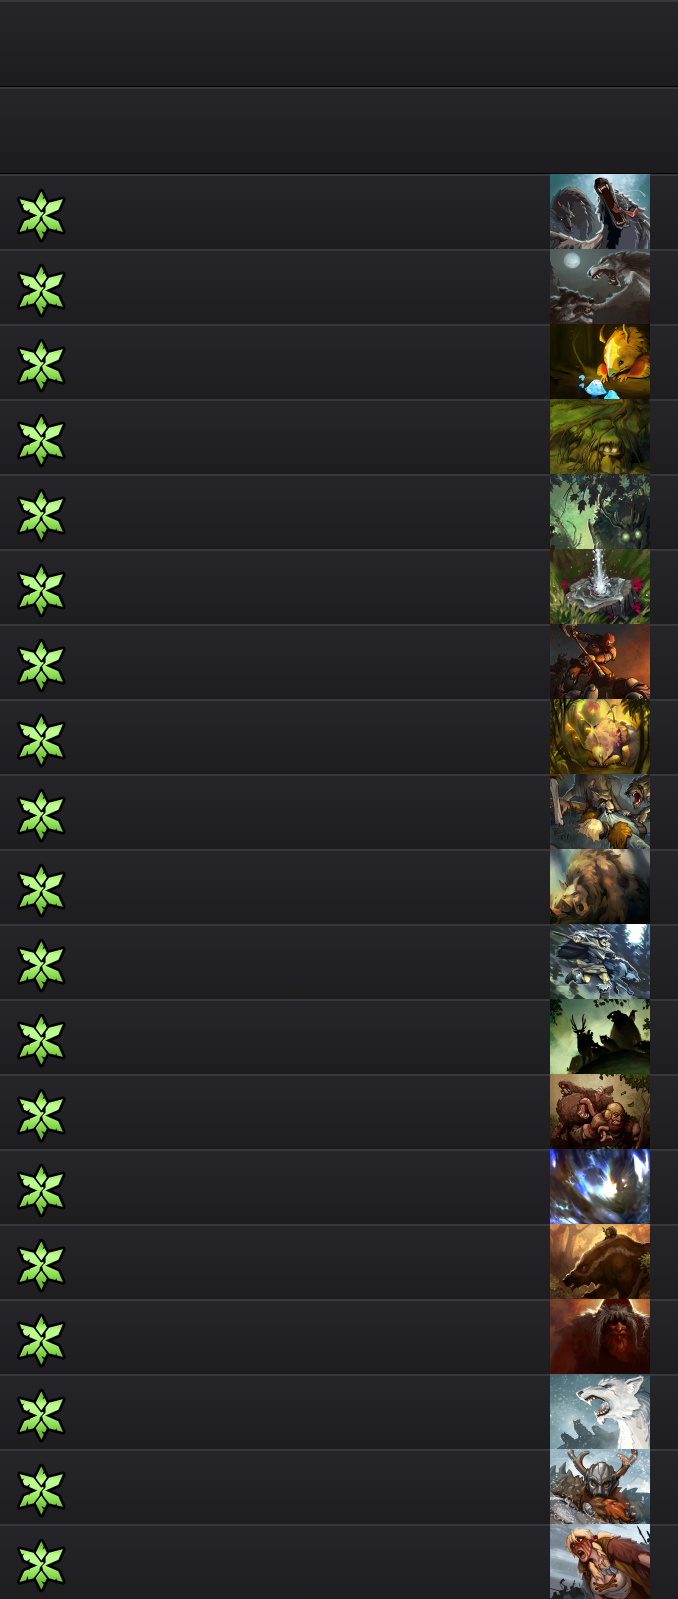This screenshot has width=678, height=1599.
Task: Open the howling wolves under moon thumbnail
Action: coord(600,287)
